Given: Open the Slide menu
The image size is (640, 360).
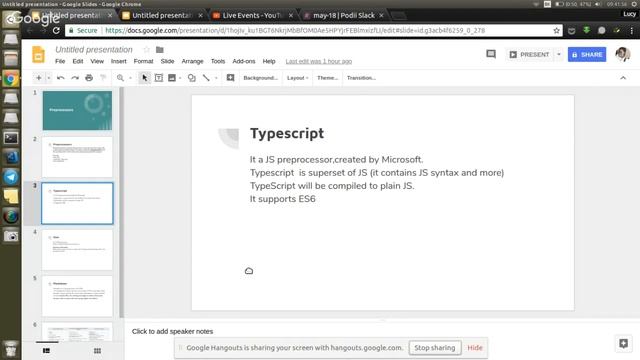Looking at the screenshot, I should (x=167, y=61).
